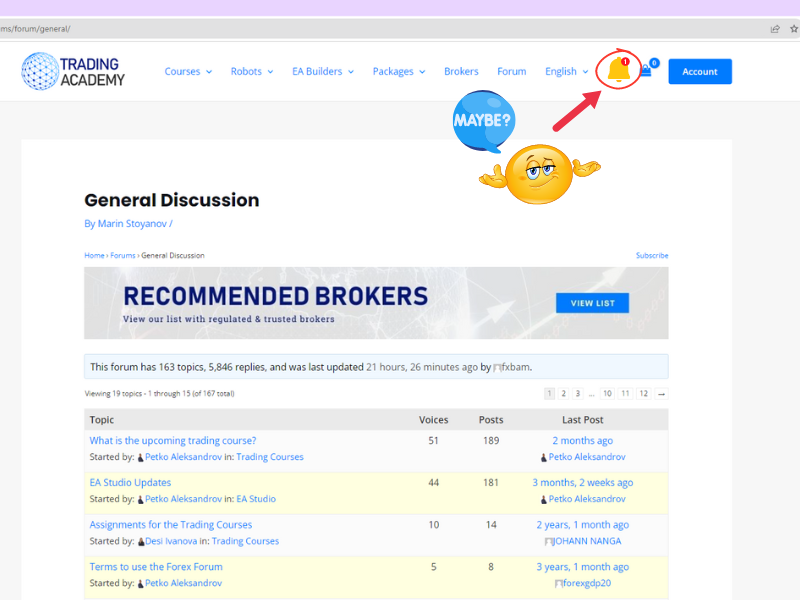Open Desi Ivanova profile link
This screenshot has width=800, height=600.
point(171,541)
